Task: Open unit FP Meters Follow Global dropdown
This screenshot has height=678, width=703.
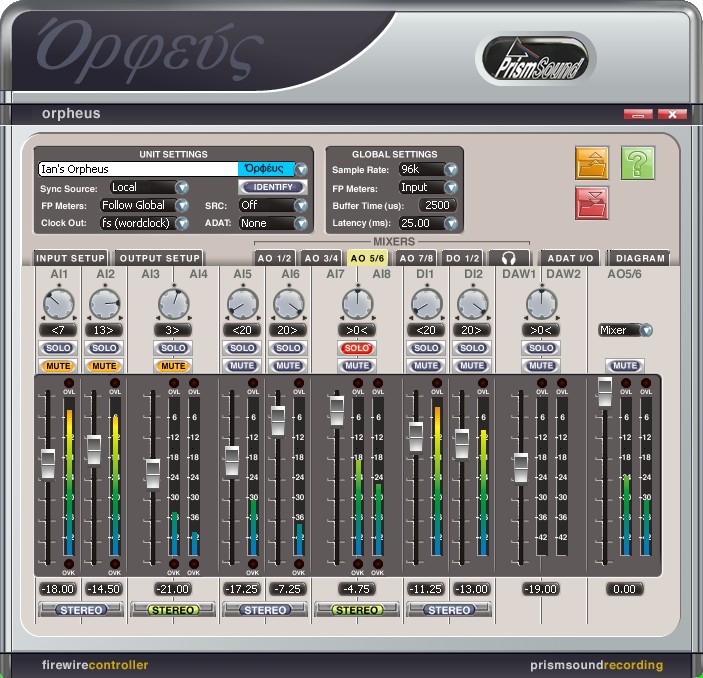Action: pyautogui.click(x=182, y=205)
